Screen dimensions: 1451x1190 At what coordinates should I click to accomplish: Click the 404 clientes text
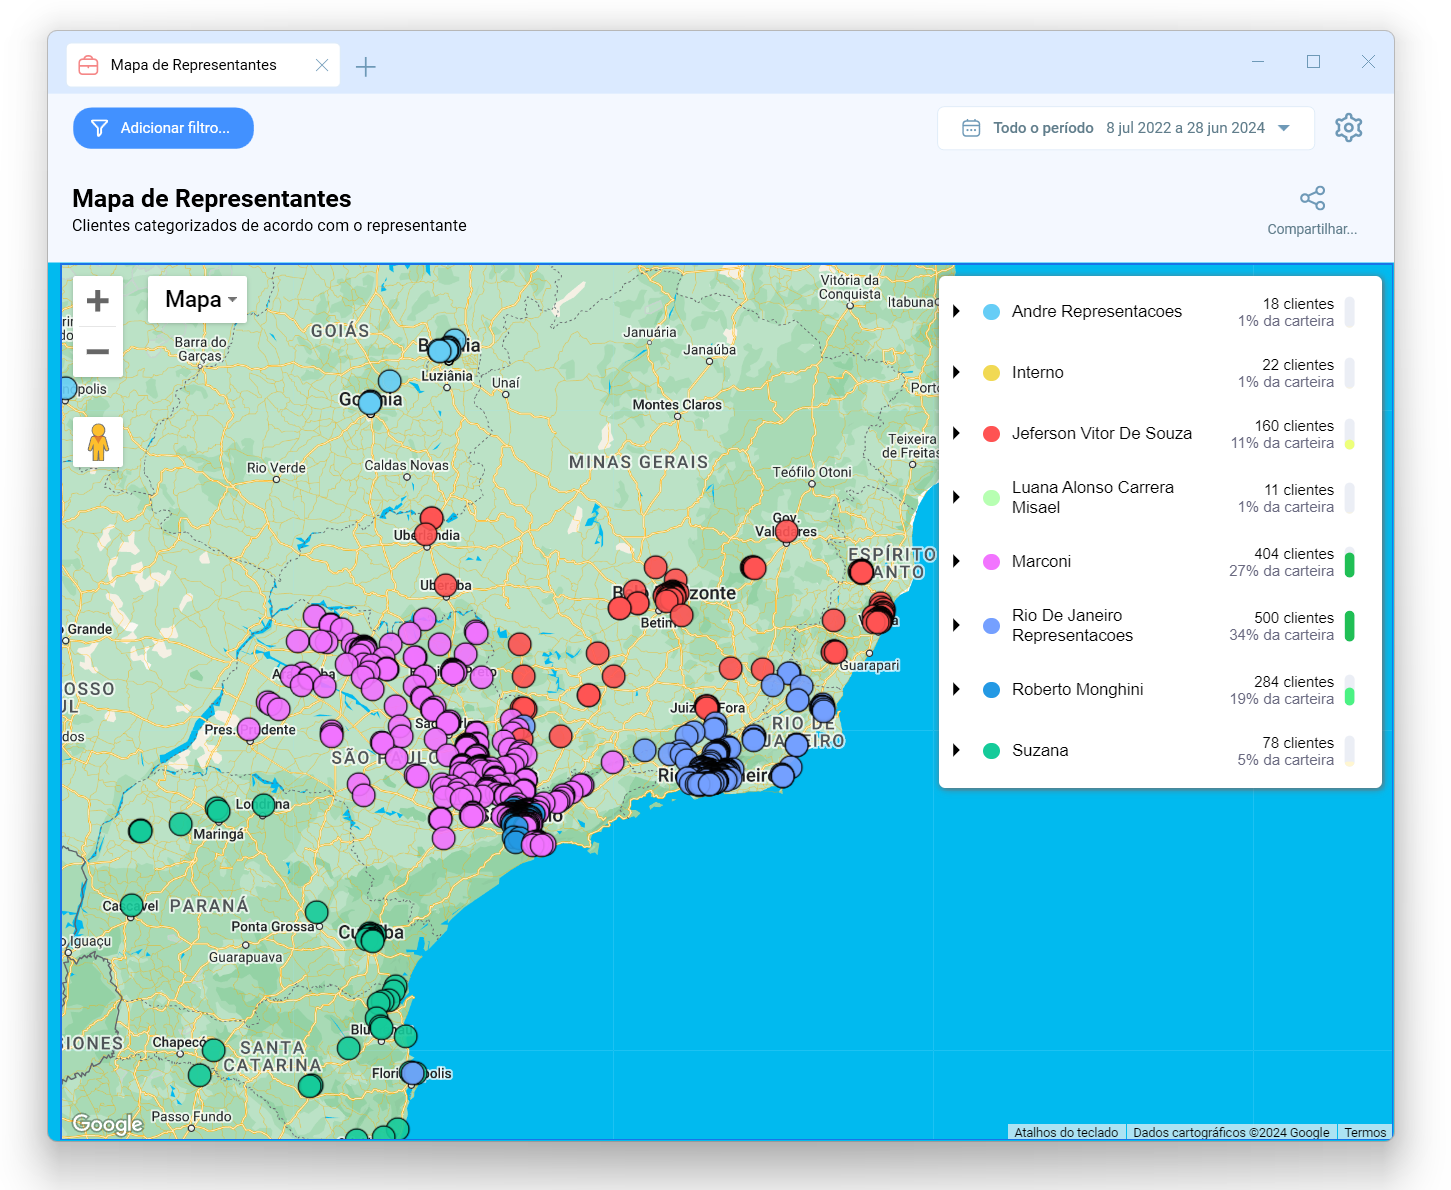(1294, 554)
